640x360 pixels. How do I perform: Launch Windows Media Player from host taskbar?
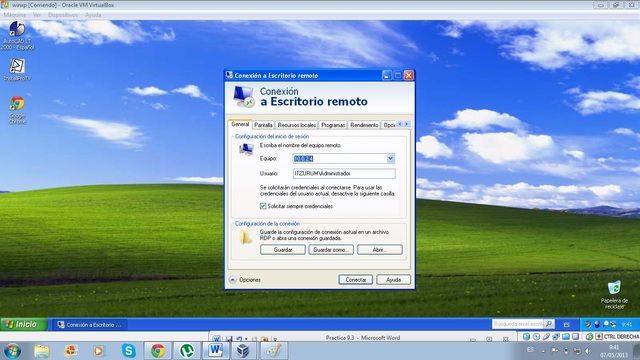pyautogui.click(x=98, y=351)
